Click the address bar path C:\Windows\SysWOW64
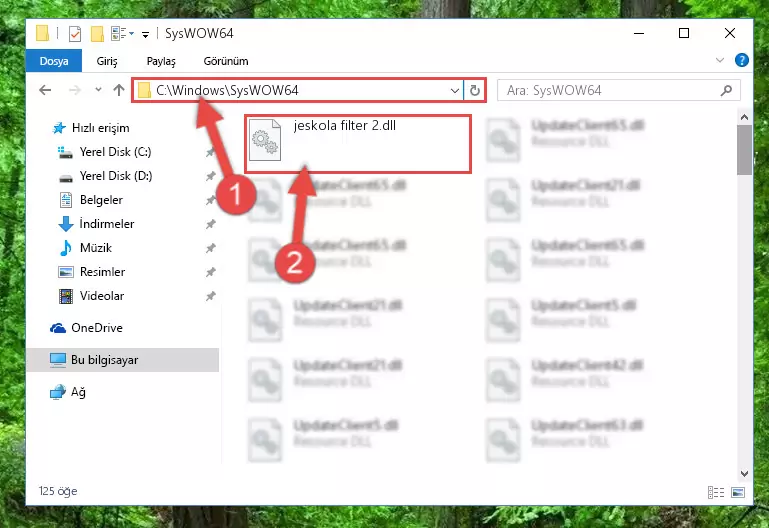The height and width of the screenshot is (528, 769). click(227, 90)
